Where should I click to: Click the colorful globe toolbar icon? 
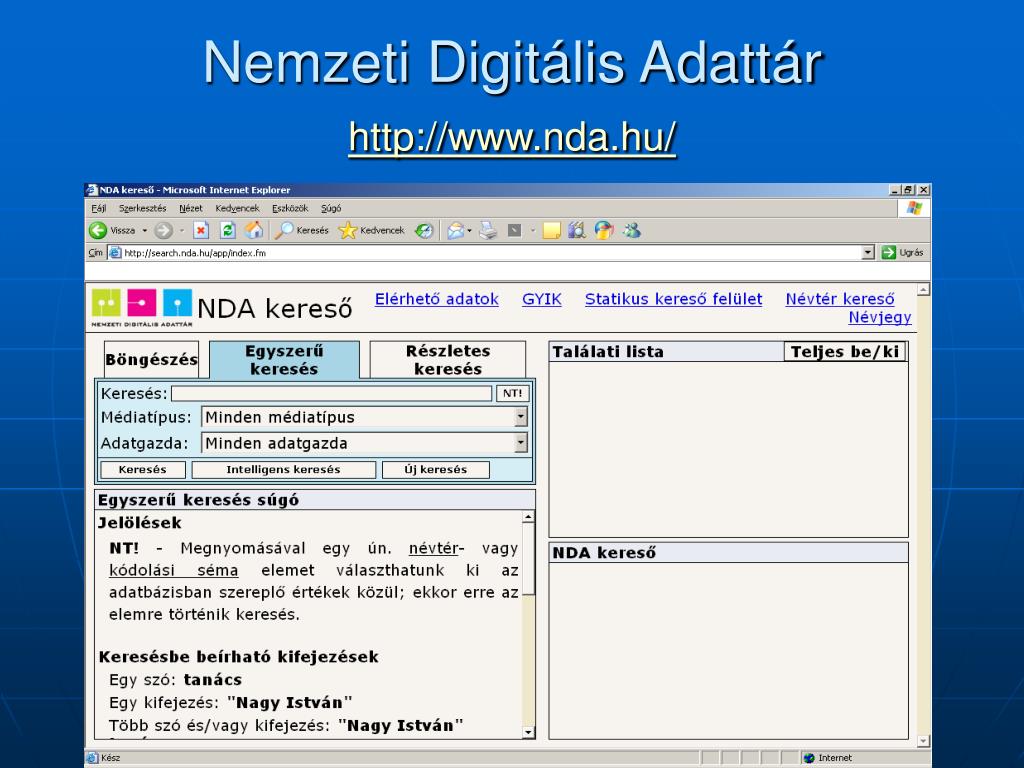click(604, 231)
